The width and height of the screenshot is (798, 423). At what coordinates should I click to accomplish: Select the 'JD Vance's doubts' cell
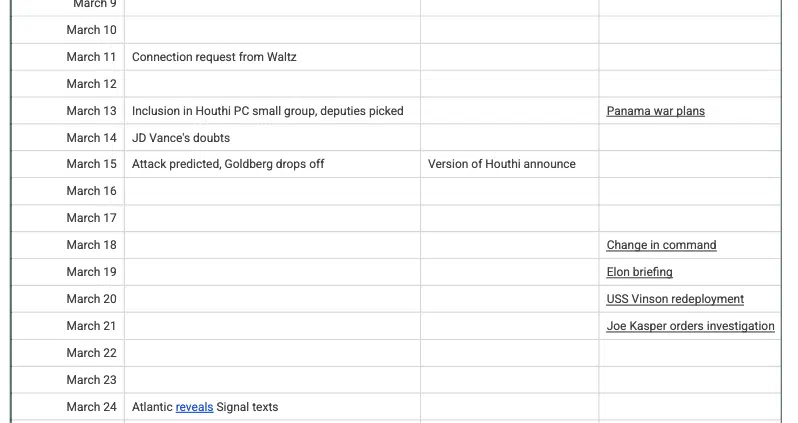(x=273, y=138)
